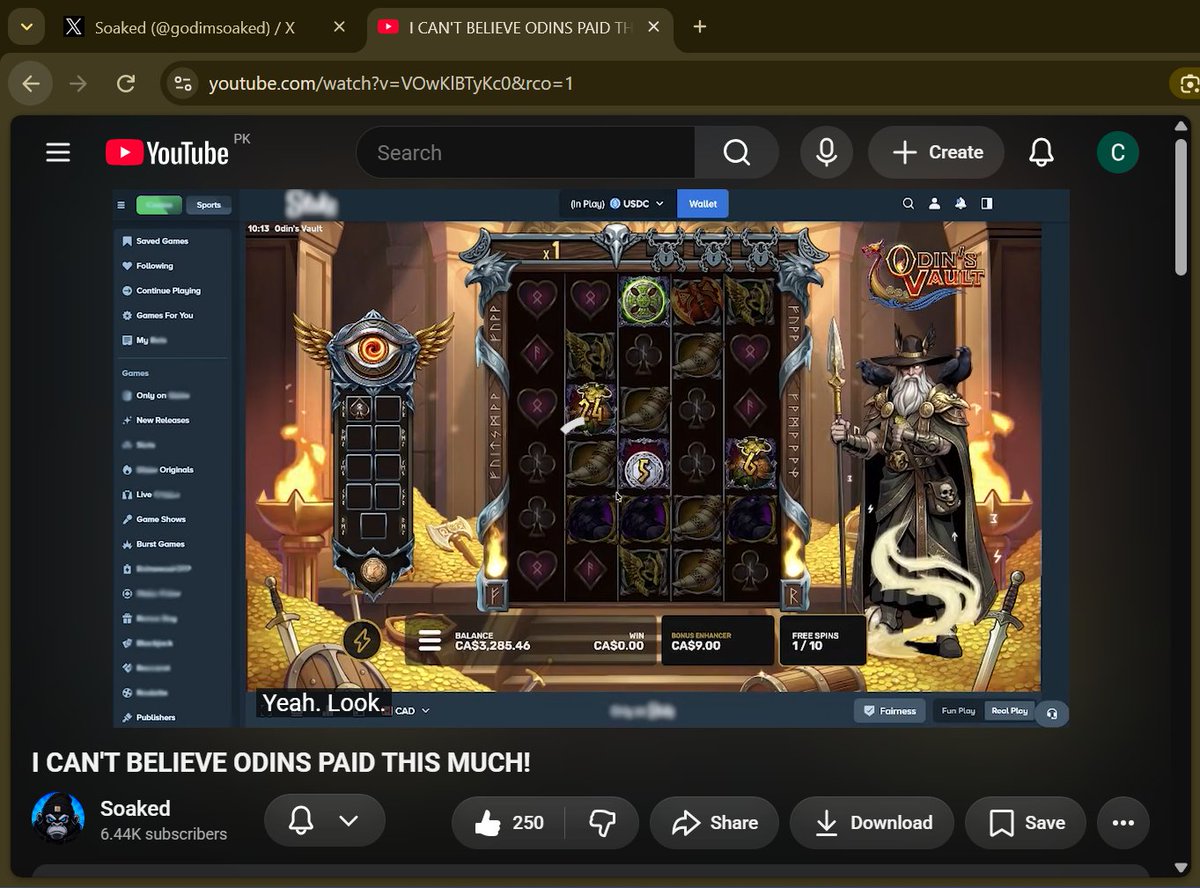Viewport: 1200px width, 888px height.
Task: Open YouTube notifications bell in header
Action: (1041, 152)
